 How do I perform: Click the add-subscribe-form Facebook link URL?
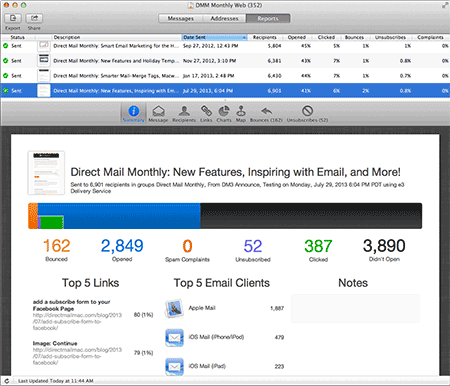(x=77, y=322)
